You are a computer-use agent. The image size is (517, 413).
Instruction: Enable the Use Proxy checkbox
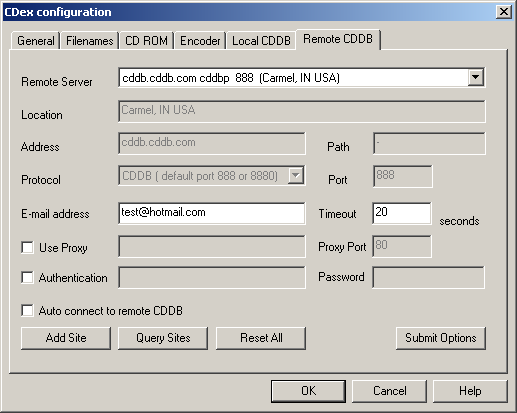[x=27, y=248]
